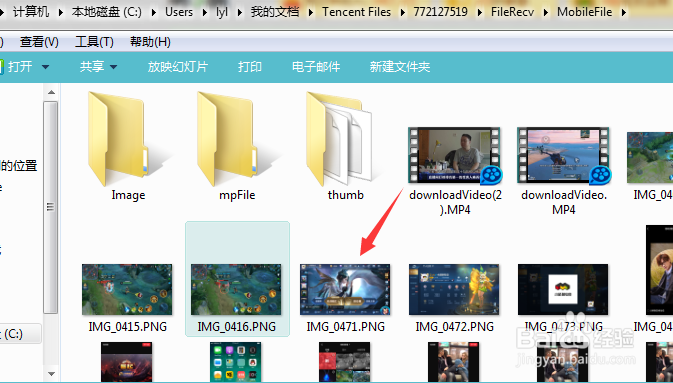Open the 帮助(H) menu
673x383 pixels.
(150, 42)
